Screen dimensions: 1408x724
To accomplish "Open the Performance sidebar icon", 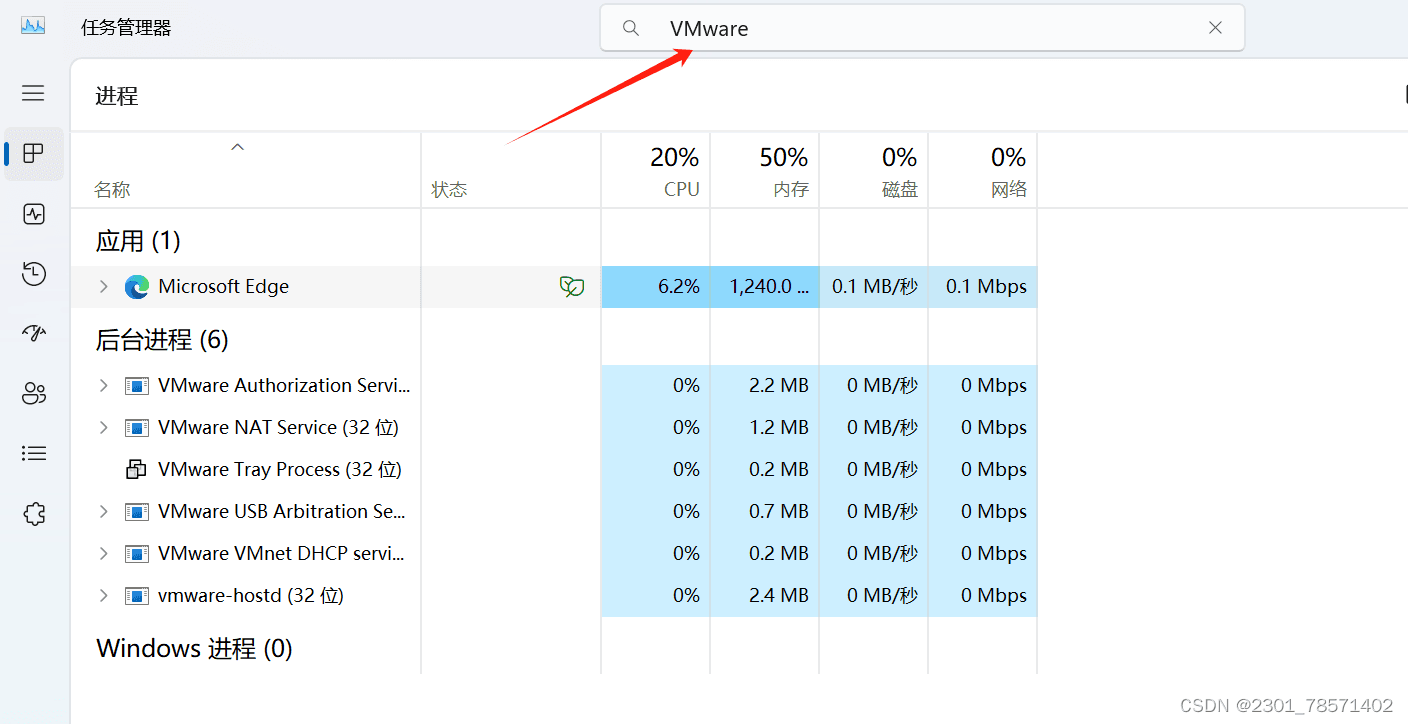I will 34,214.
